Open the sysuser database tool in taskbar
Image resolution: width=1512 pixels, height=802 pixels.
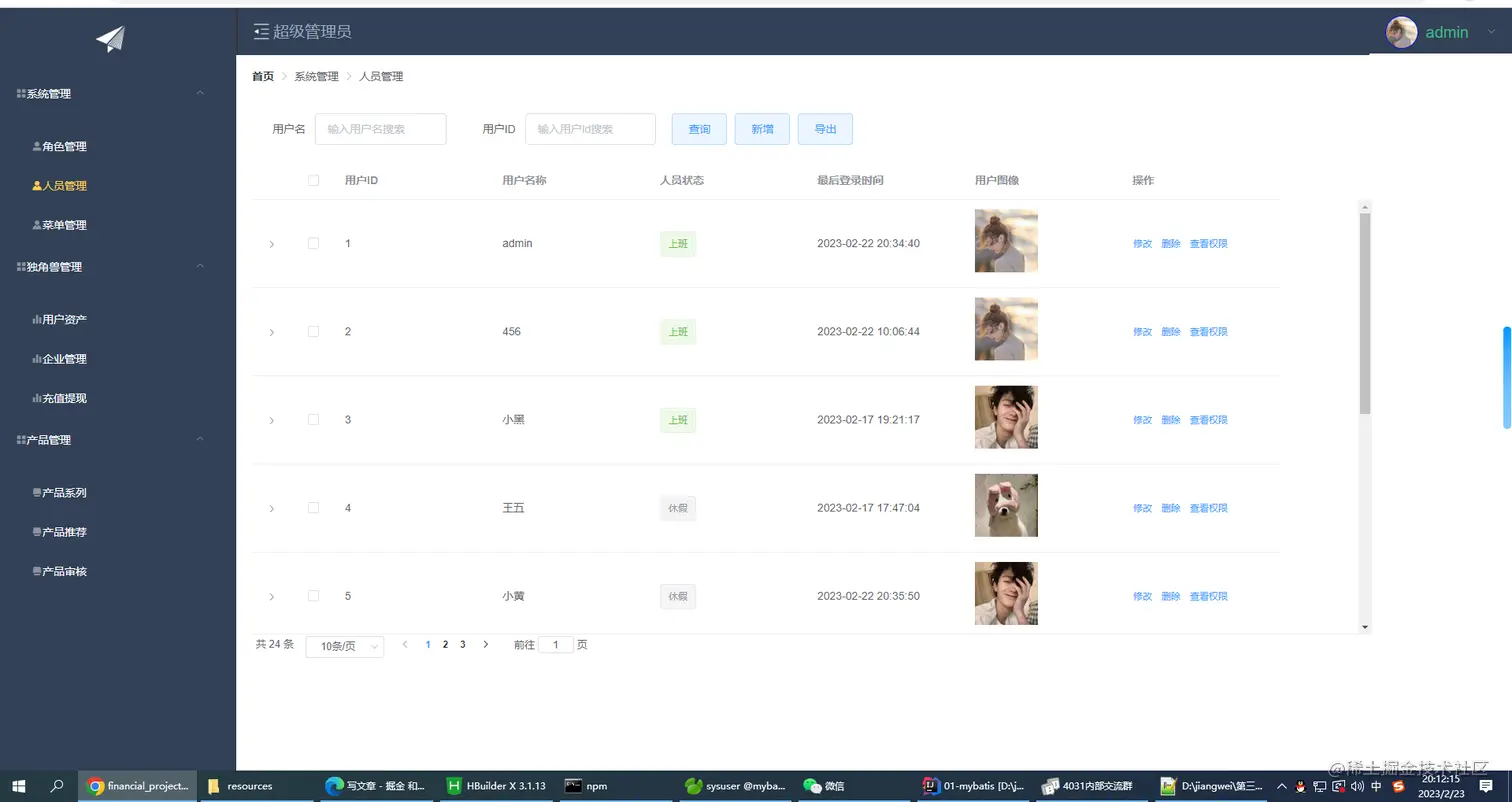[736, 786]
